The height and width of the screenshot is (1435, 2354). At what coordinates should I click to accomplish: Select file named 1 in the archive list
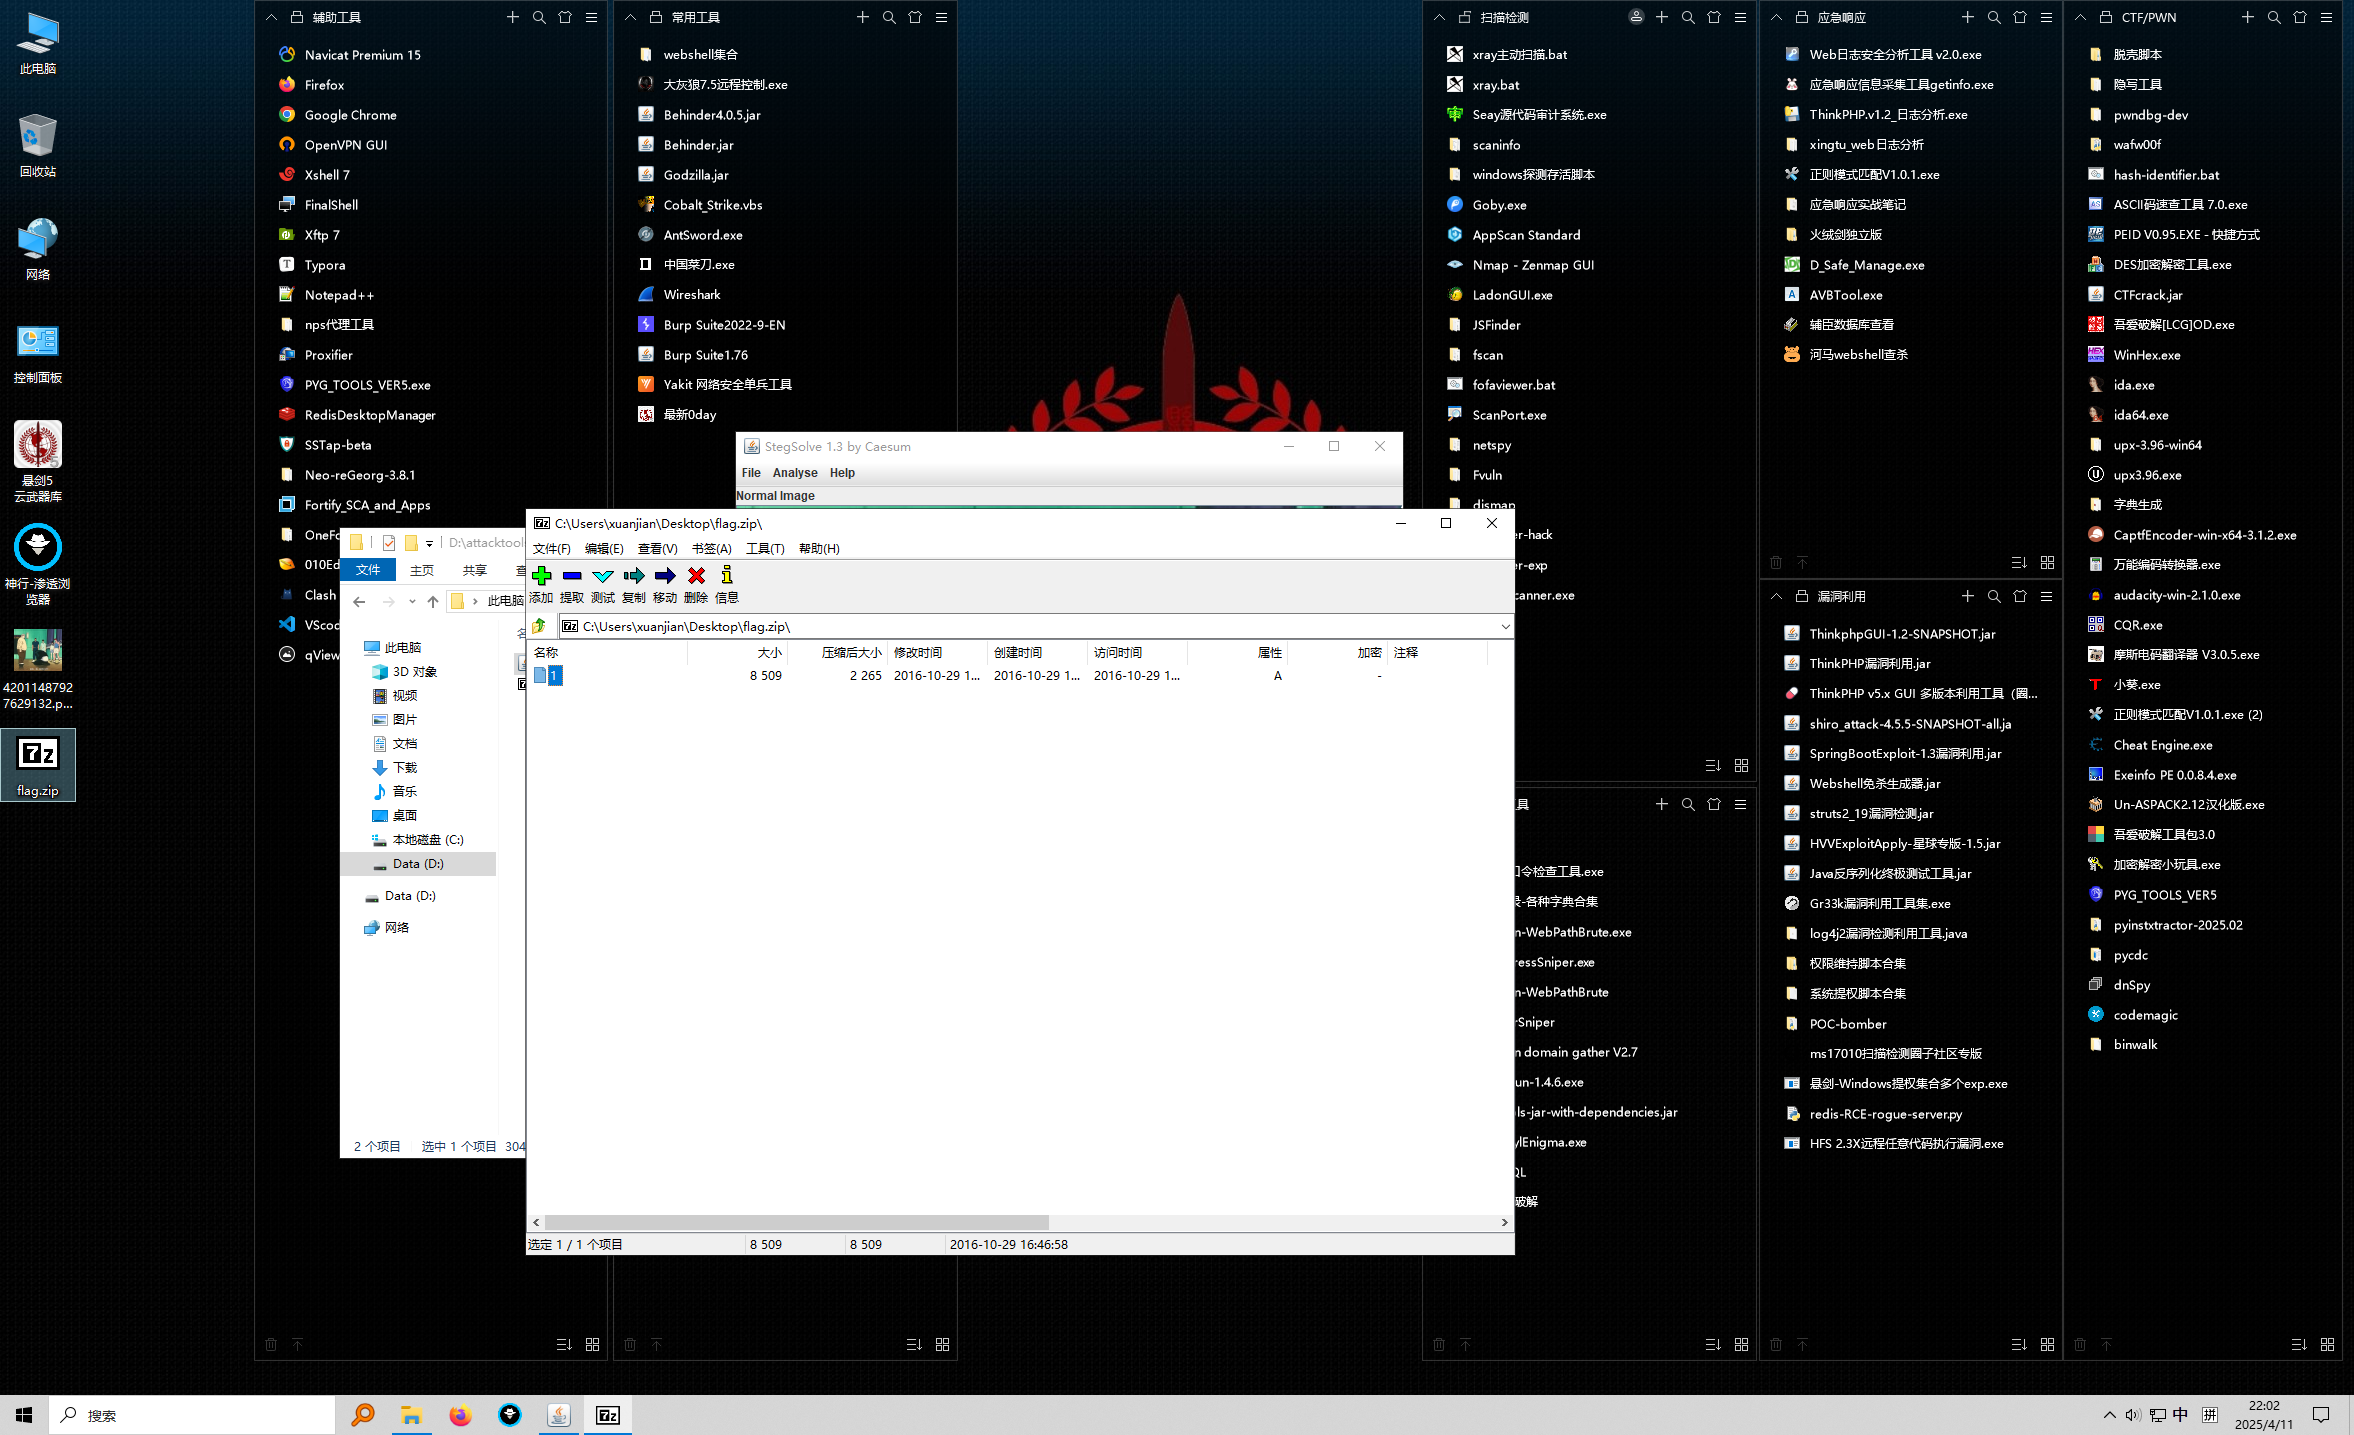553,675
